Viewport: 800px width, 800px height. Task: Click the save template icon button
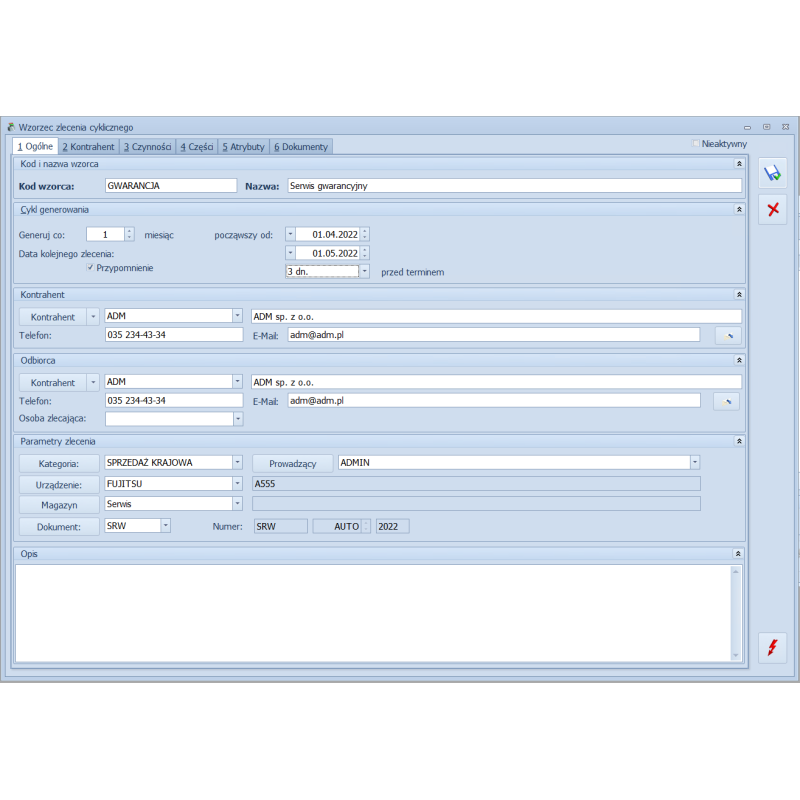(x=772, y=173)
